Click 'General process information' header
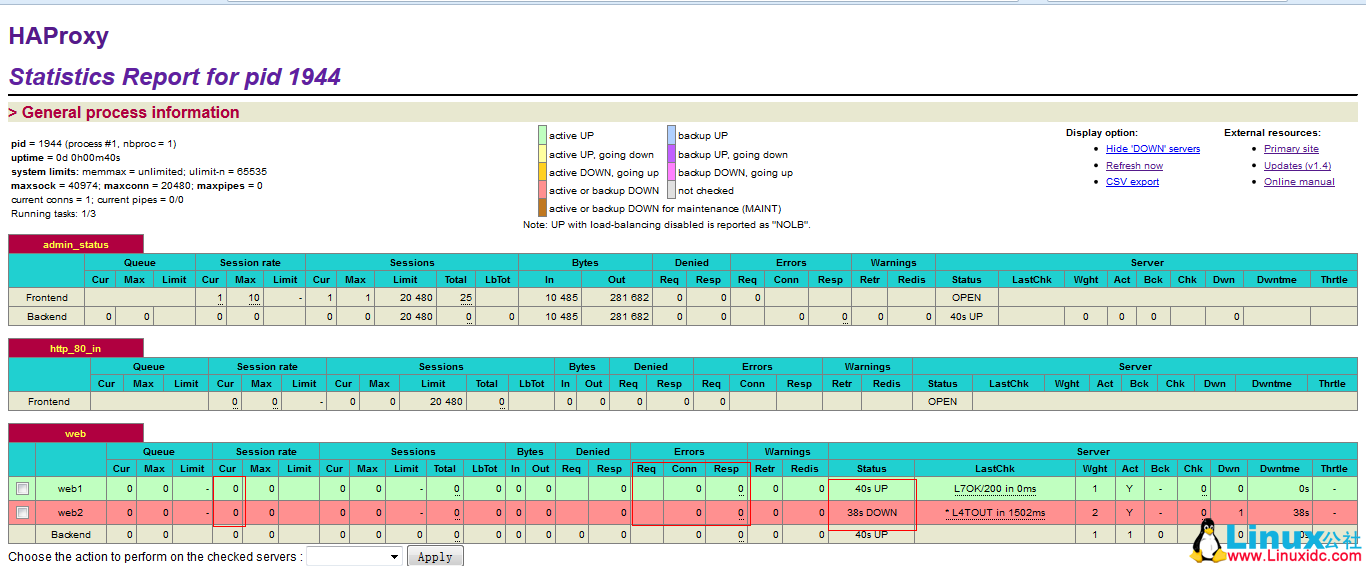Image resolution: width=1366 pixels, height=566 pixels. pyautogui.click(x=124, y=113)
